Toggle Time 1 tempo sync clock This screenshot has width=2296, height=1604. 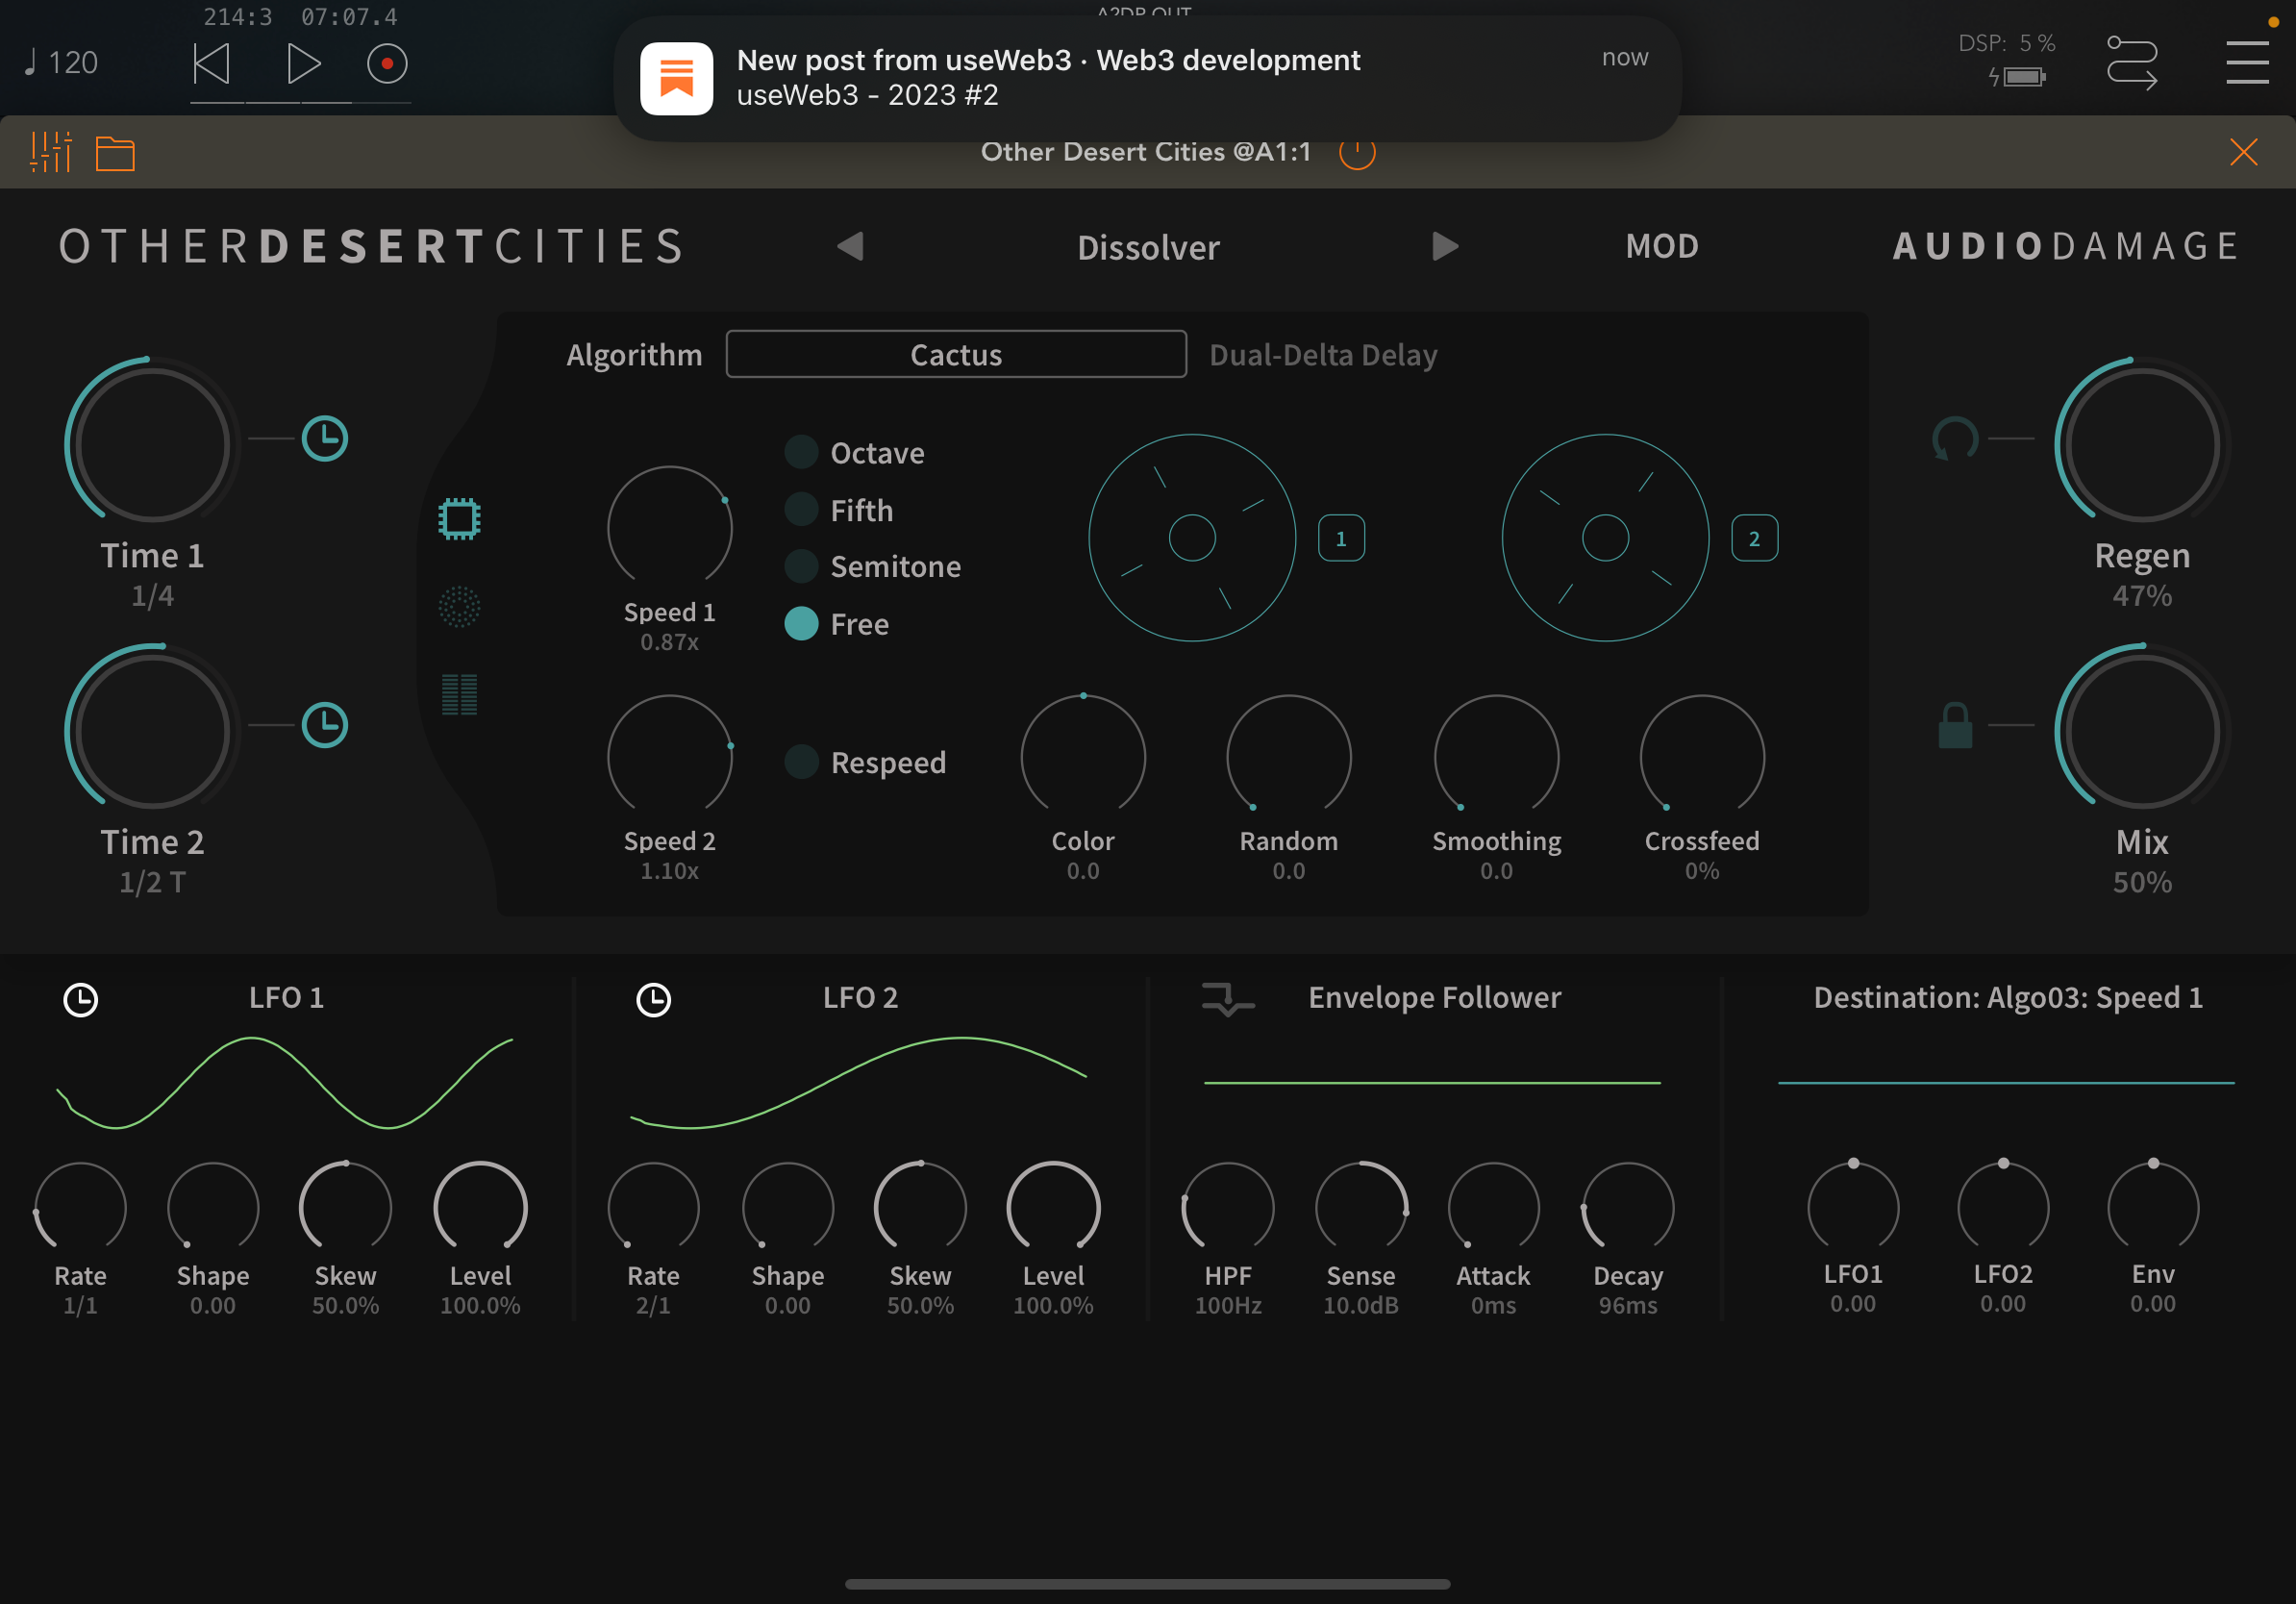pyautogui.click(x=325, y=439)
